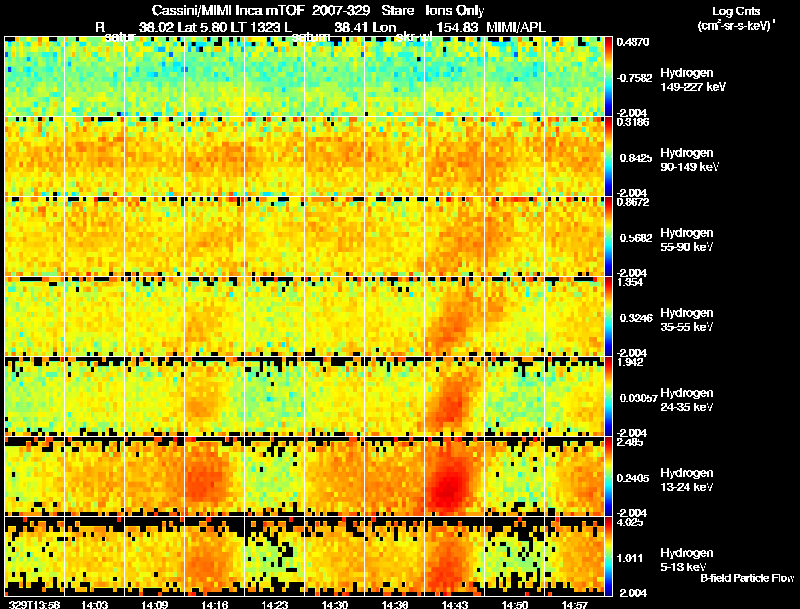Click the skr-wl marker label

click(x=414, y=37)
